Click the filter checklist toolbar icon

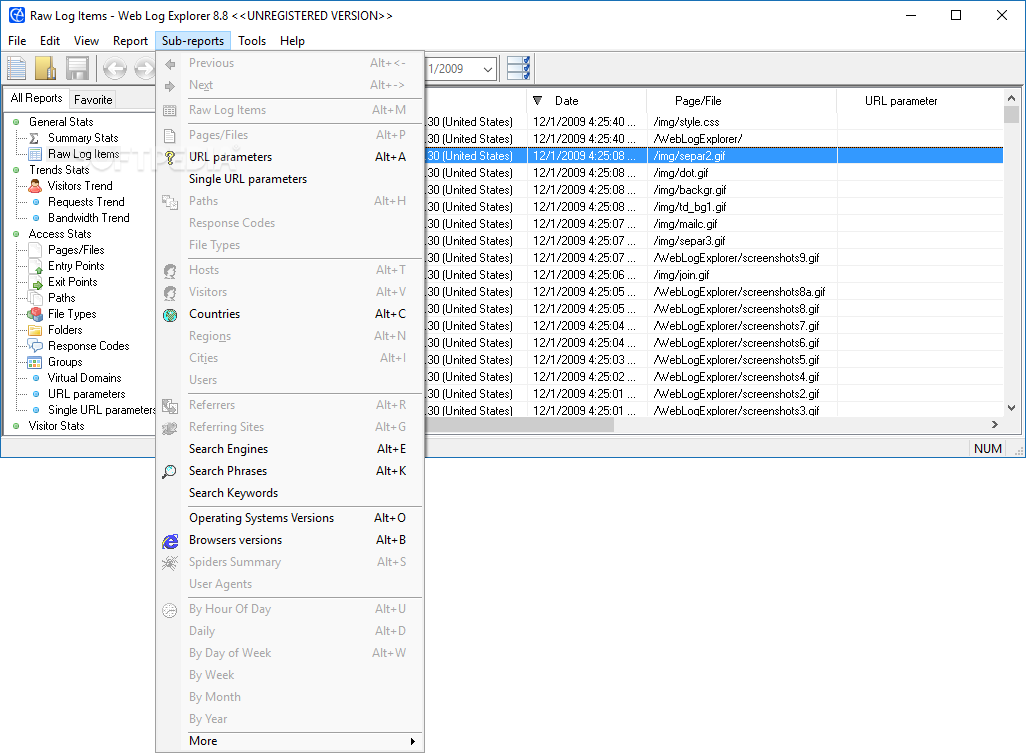pos(518,68)
